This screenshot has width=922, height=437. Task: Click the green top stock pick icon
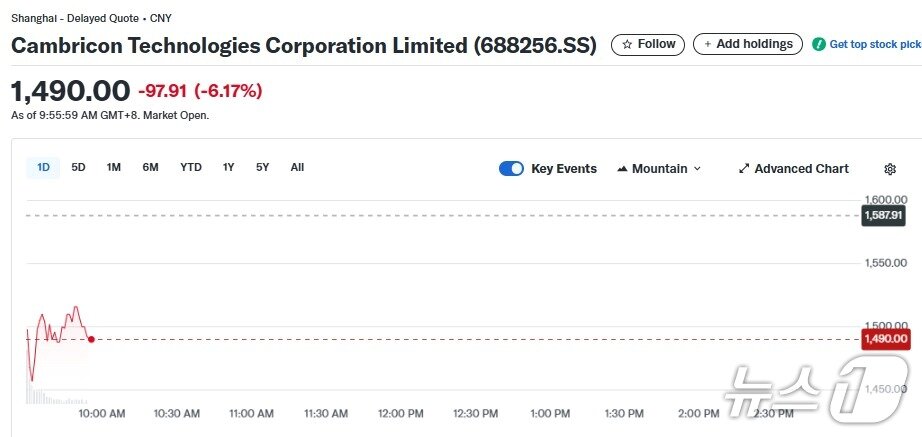click(819, 44)
